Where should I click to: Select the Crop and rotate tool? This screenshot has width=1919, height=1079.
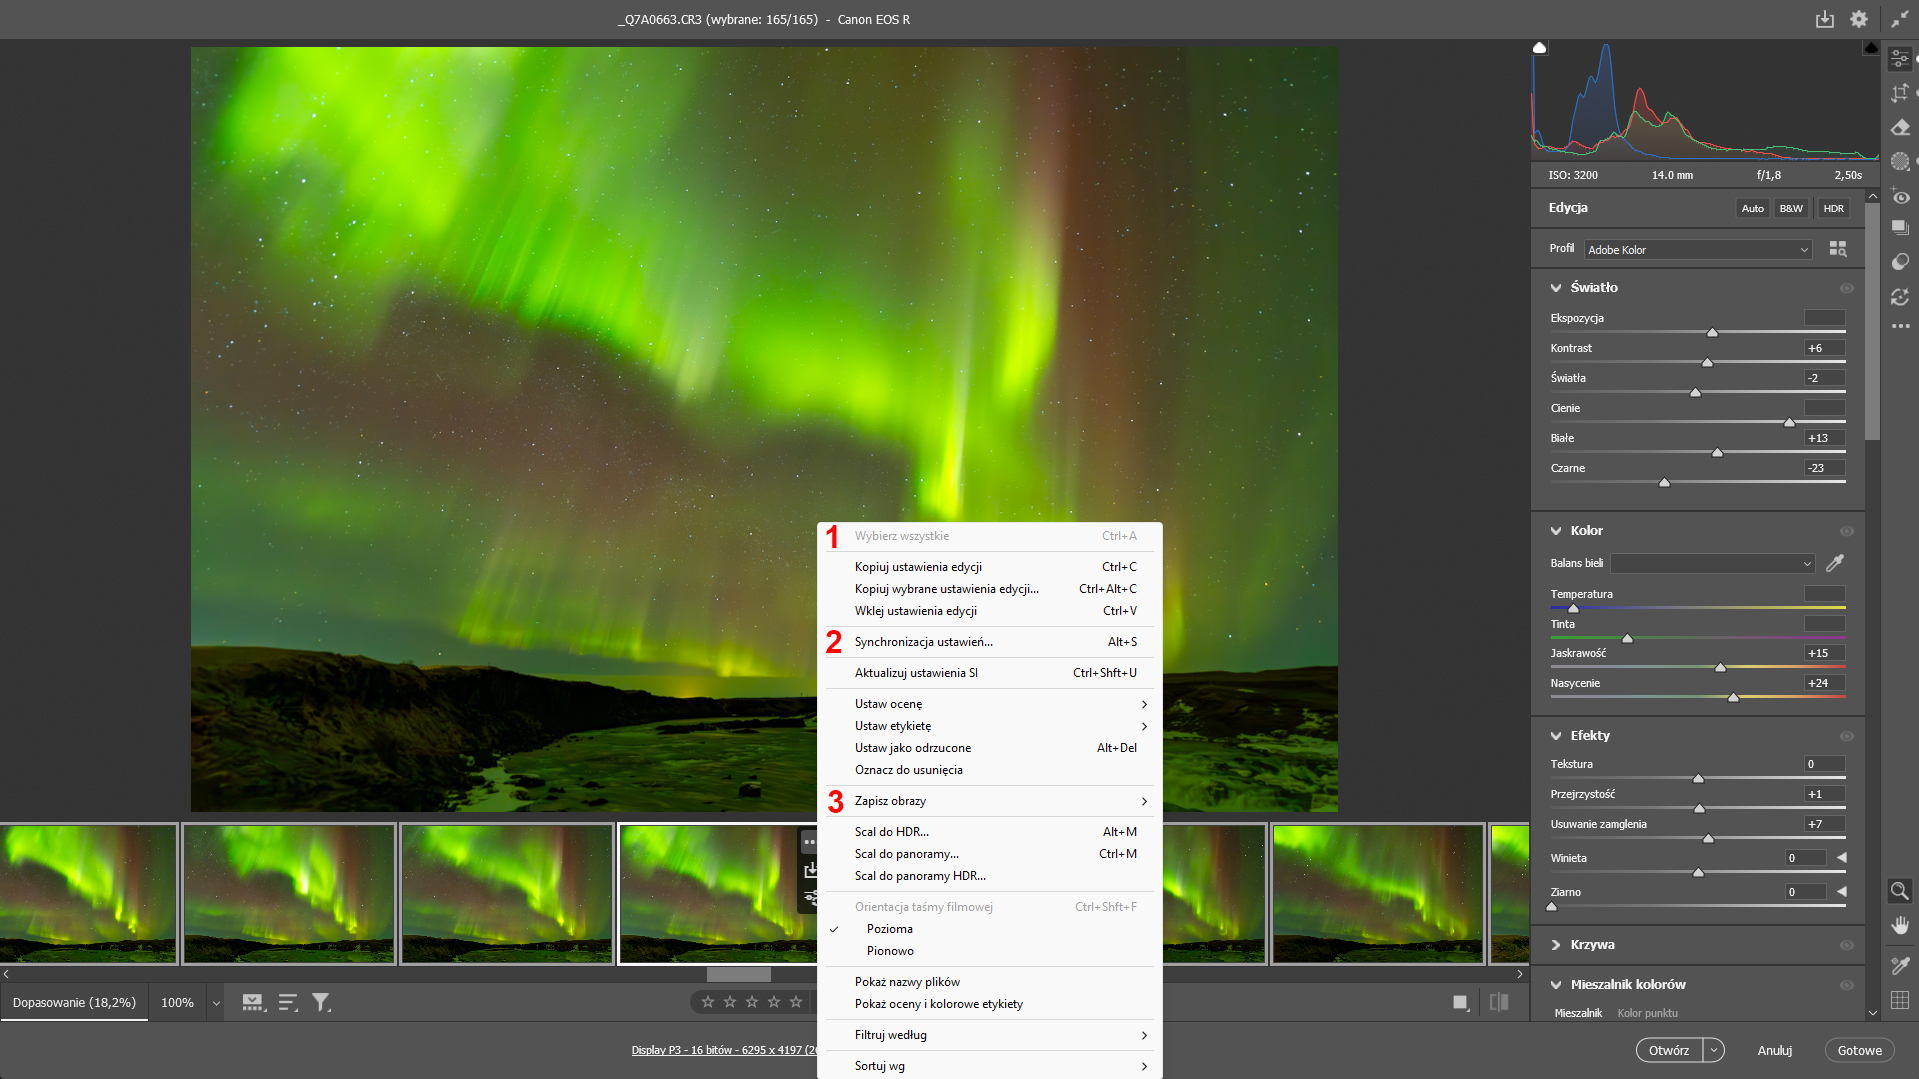[x=1900, y=93]
